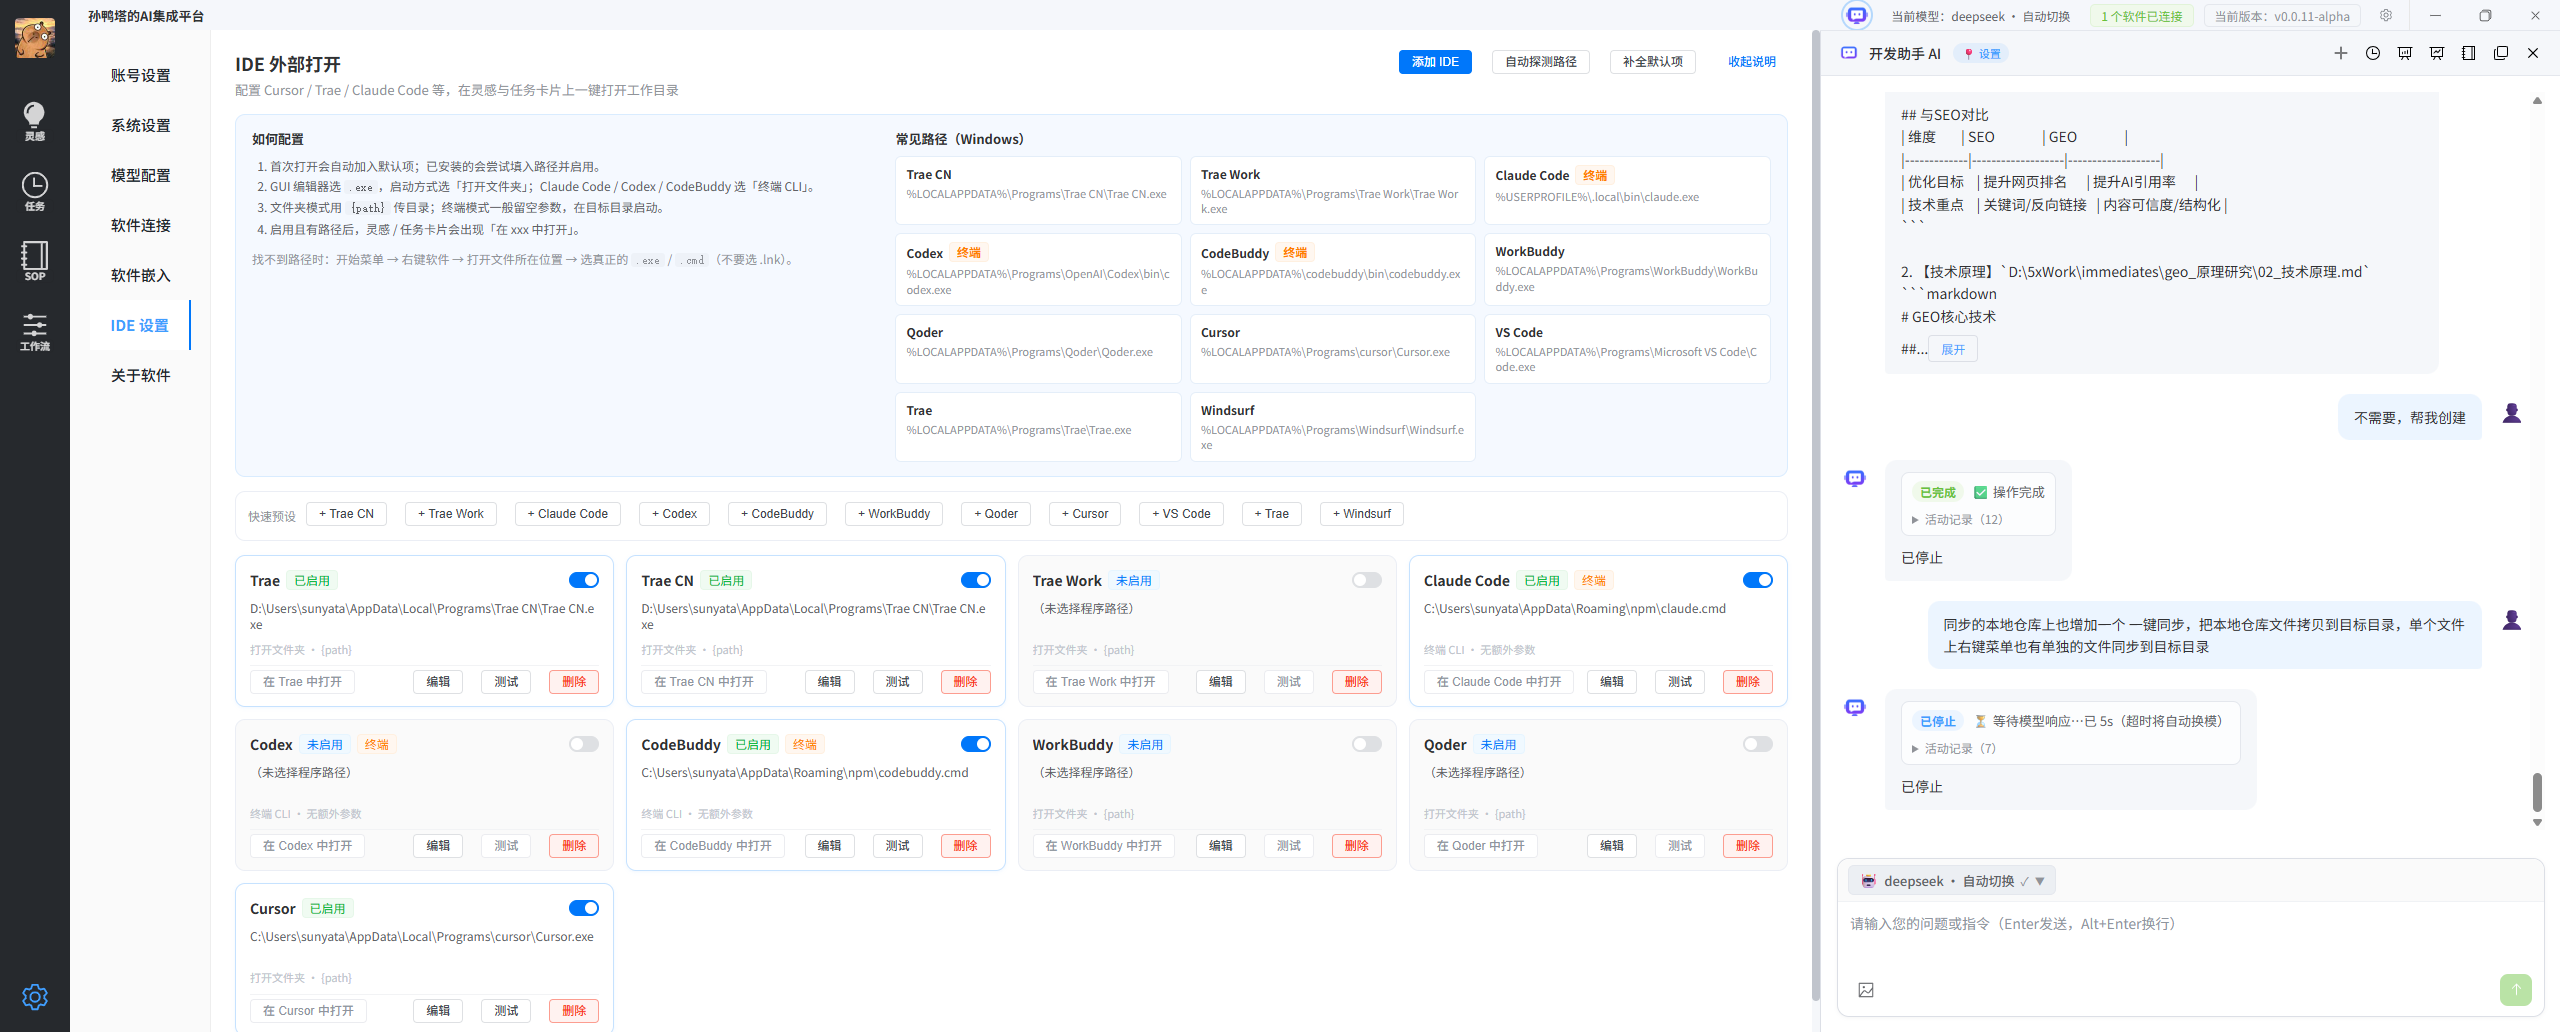Close the 开发助手 AI panel
The width and height of the screenshot is (2560, 1032).
(2533, 53)
